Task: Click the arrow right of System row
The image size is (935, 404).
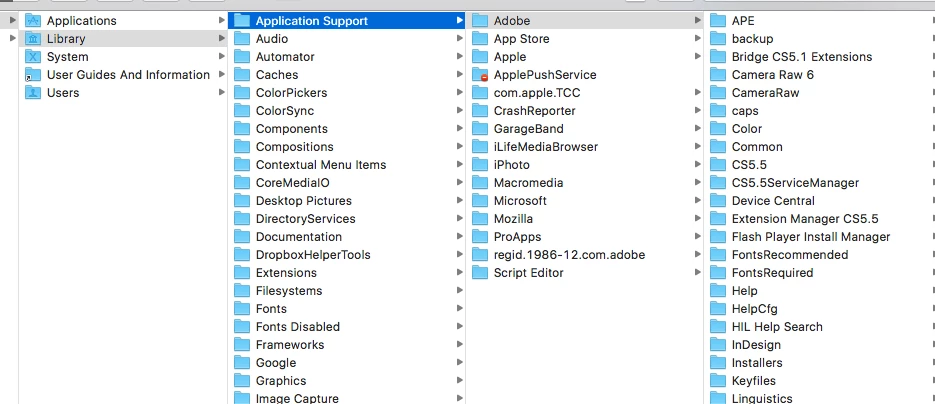Action: [x=221, y=57]
